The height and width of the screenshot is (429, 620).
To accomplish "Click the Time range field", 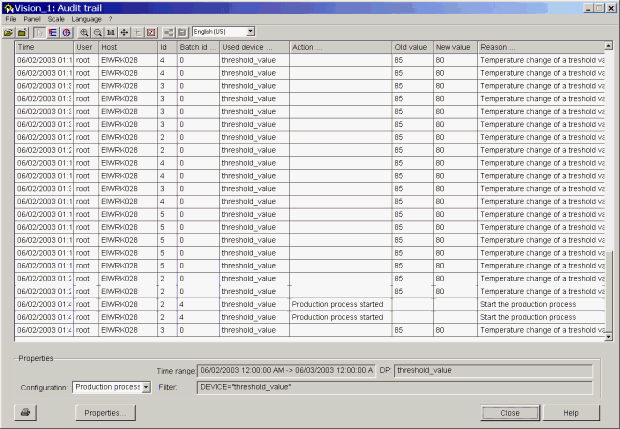I will [x=286, y=370].
